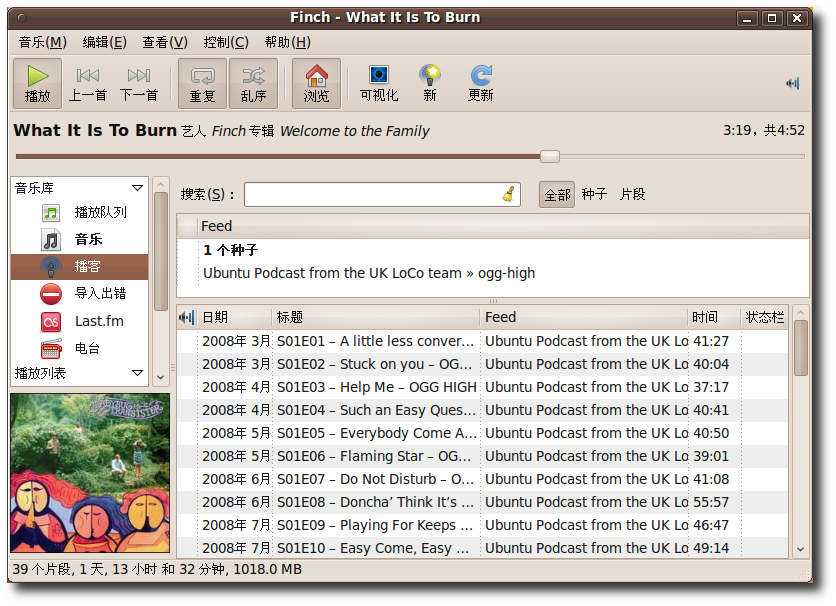Click the green Play button

[x=37, y=84]
